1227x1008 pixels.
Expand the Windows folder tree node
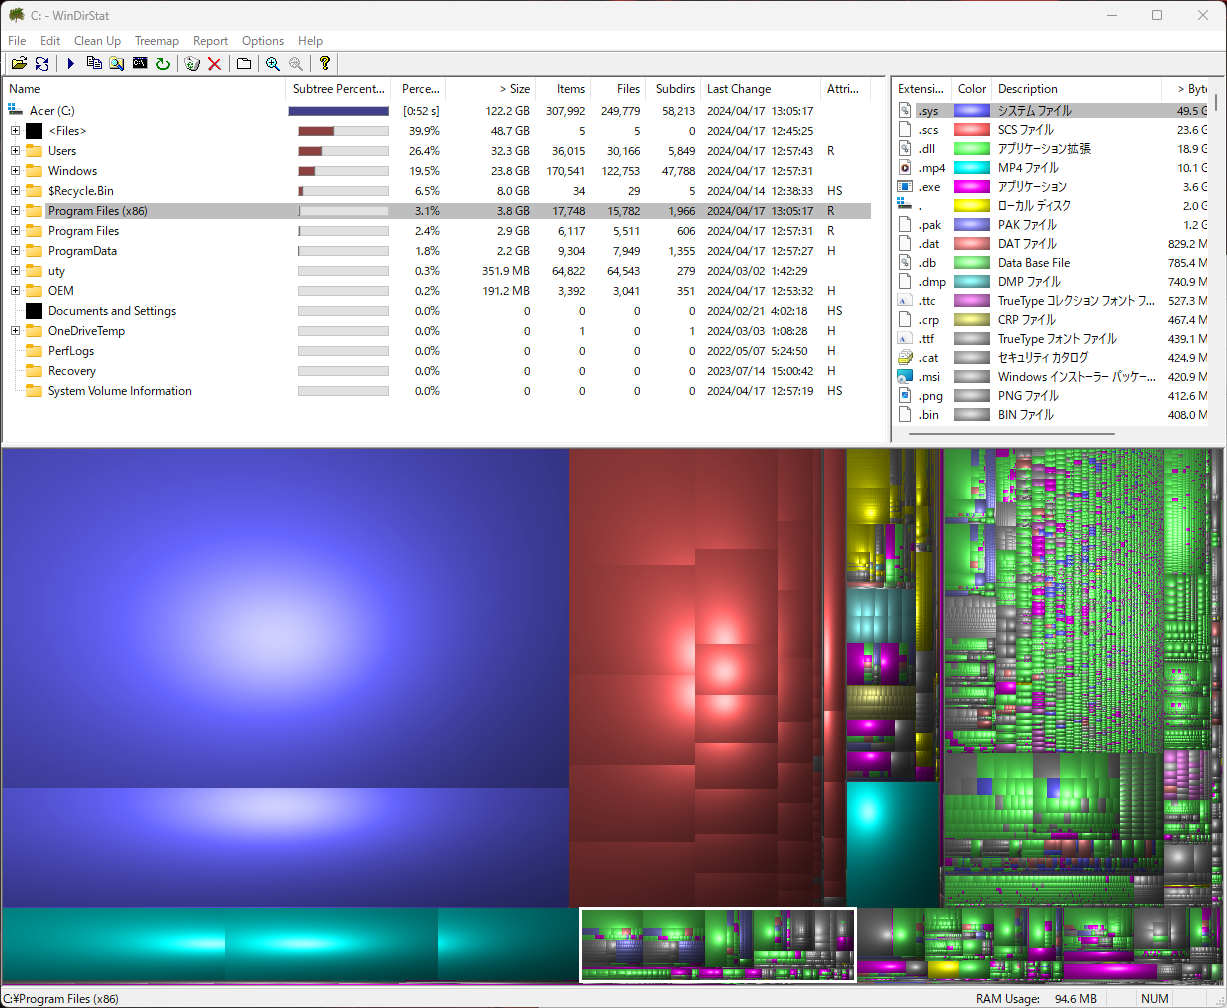(x=16, y=171)
